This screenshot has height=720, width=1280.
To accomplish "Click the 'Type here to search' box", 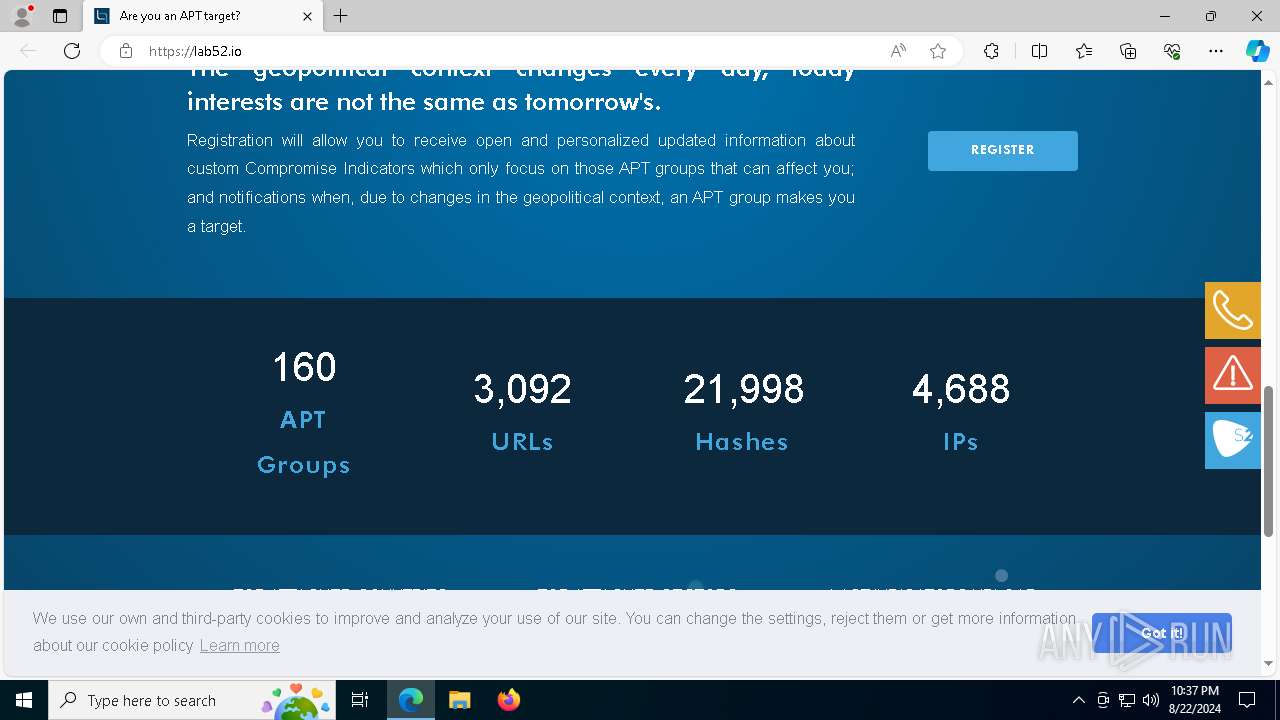I will pyautogui.click(x=192, y=700).
